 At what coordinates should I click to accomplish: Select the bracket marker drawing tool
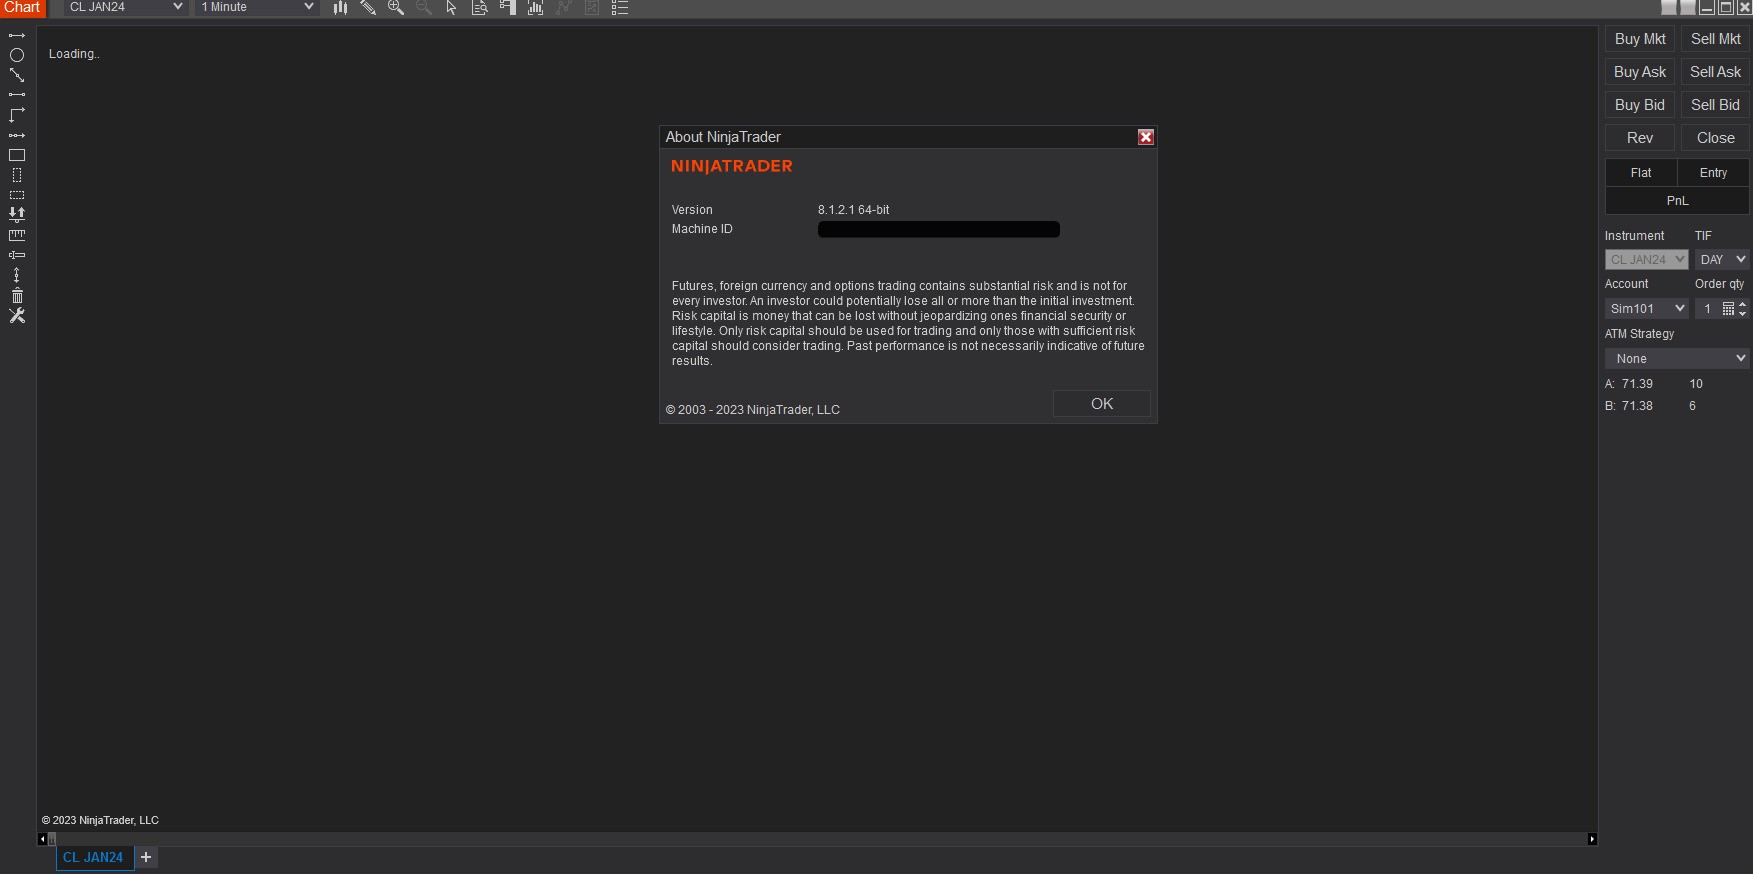pyautogui.click(x=17, y=255)
